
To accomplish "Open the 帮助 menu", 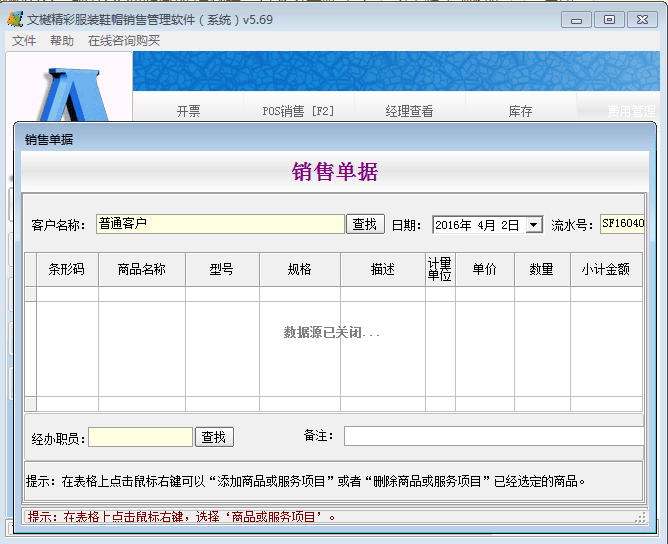I will [62, 41].
